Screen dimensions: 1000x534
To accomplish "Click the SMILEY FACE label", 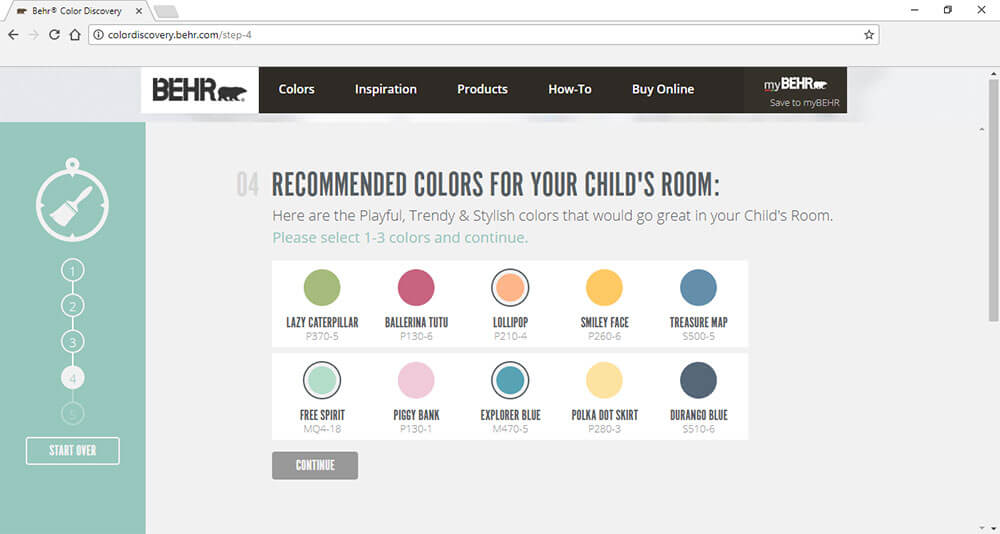I will coord(605,323).
